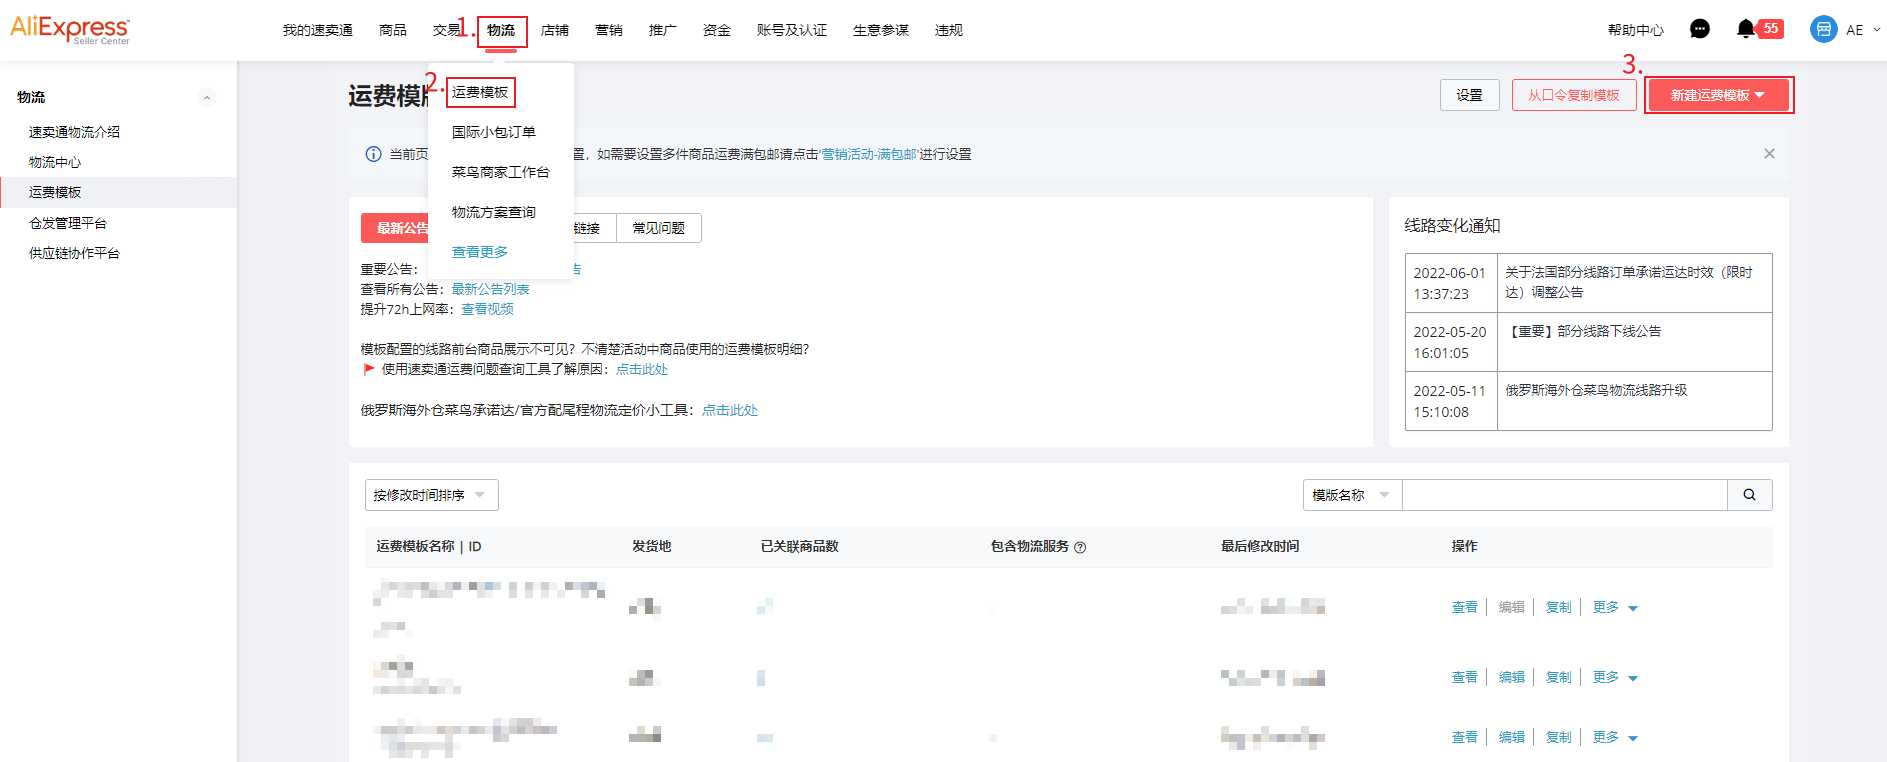This screenshot has height=762, width=1887.
Task: Open 资金 in top navigation
Action: coord(717,30)
